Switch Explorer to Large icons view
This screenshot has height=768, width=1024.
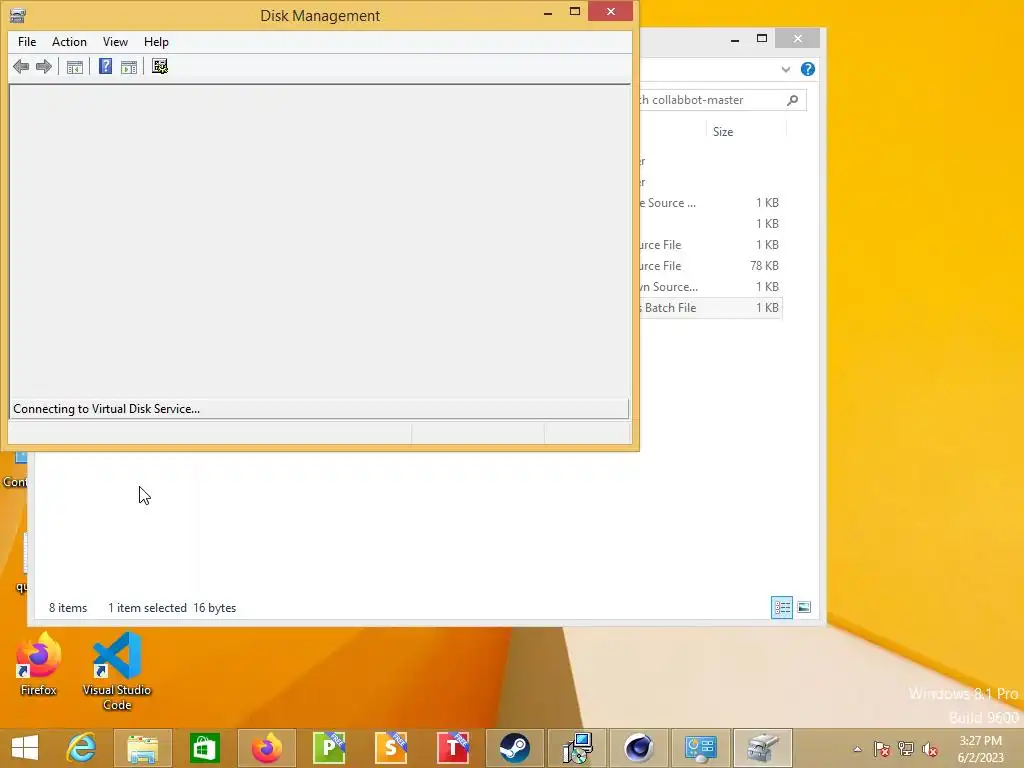(805, 607)
